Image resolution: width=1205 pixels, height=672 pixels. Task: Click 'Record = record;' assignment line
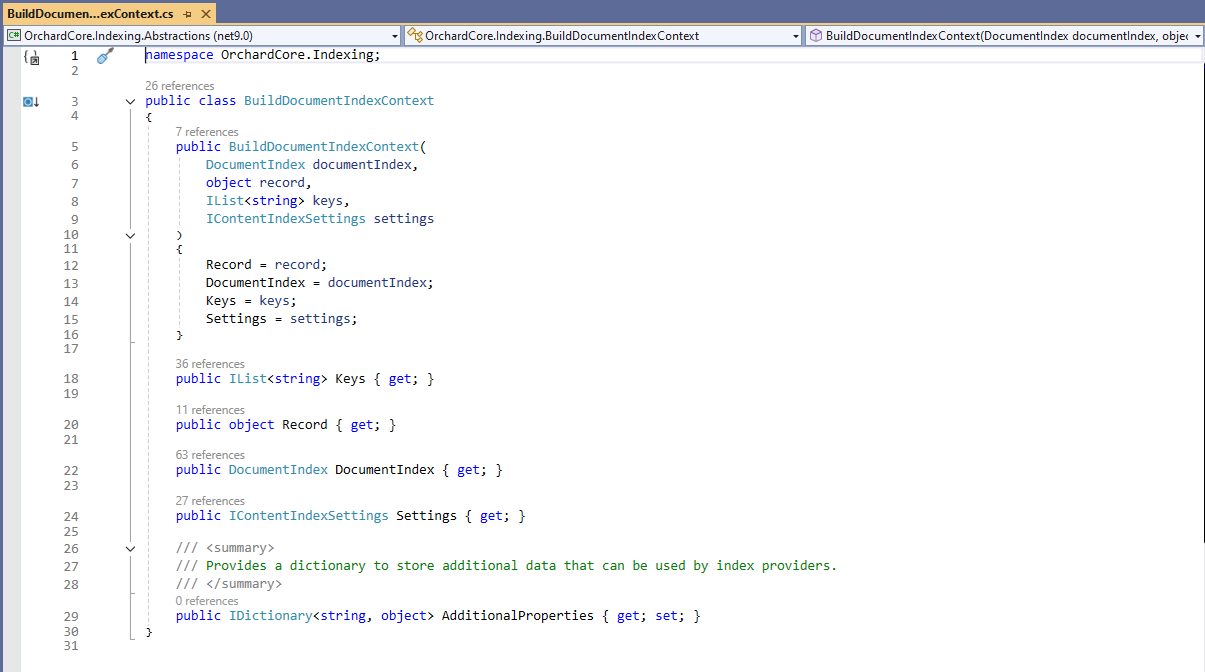click(267, 265)
